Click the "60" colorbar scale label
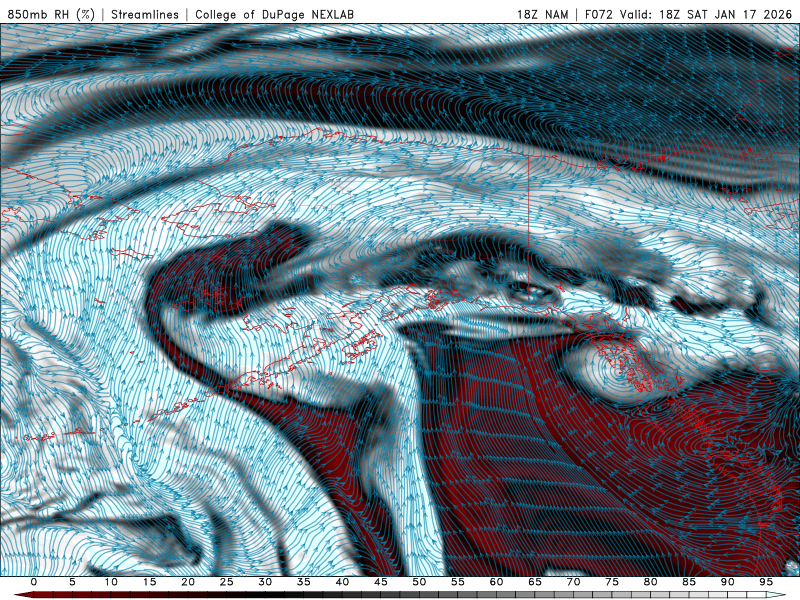Screen dimensions: 800x600 coord(496,582)
